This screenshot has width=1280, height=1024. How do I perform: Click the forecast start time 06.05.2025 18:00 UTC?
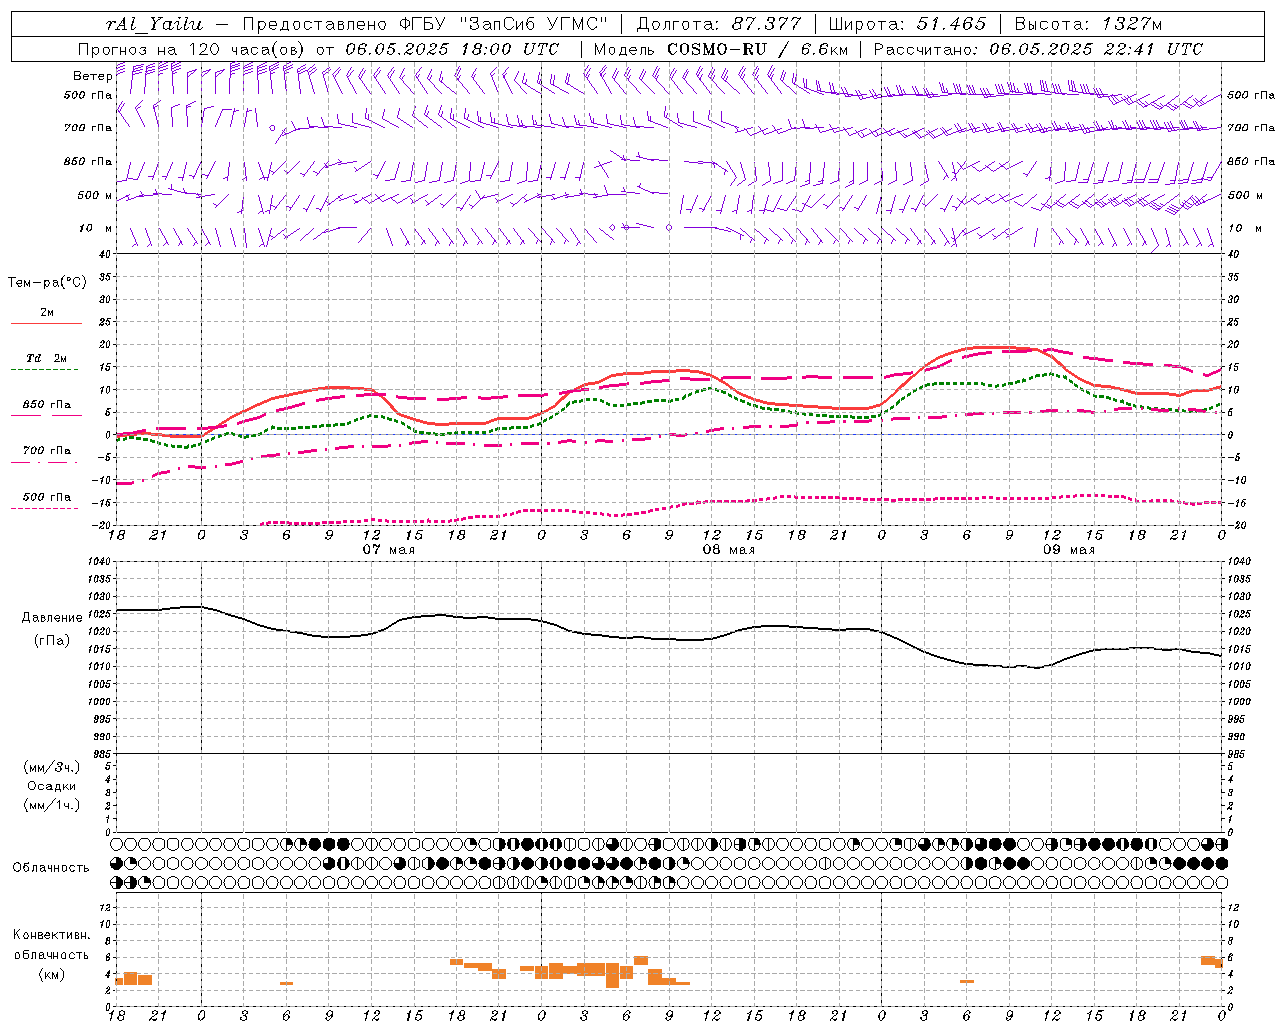click(452, 49)
